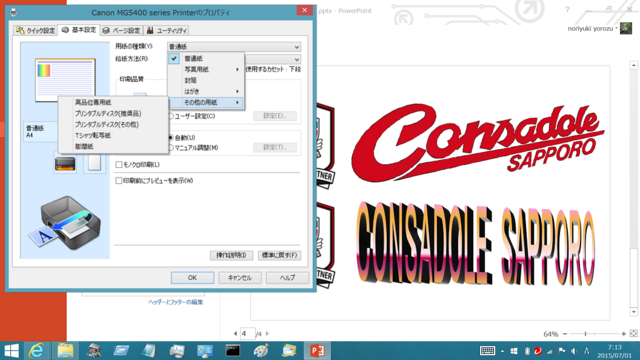Screen dimensions: 640x360
Task: Zoom in with the plus icon
Action: click(x=624, y=334)
